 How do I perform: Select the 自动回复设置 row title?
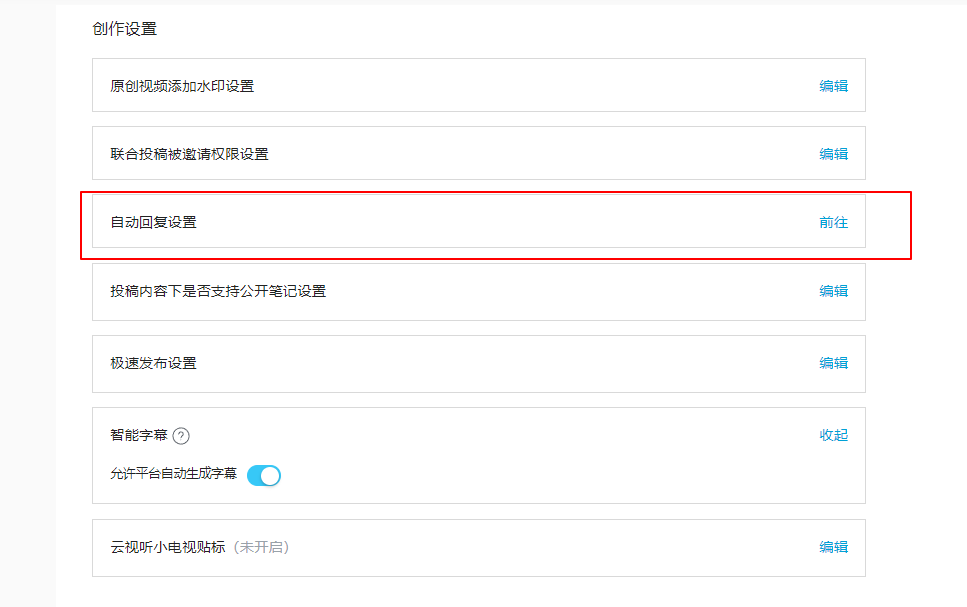(153, 222)
